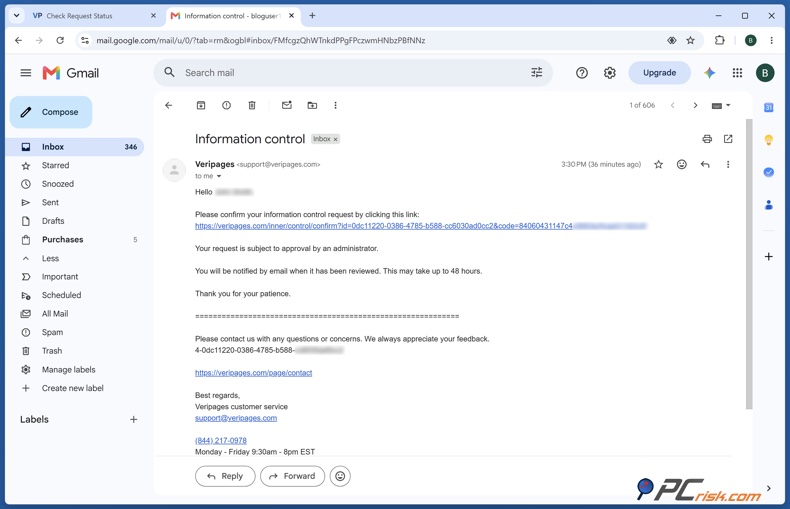The image size is (790, 509).
Task: Add emoji reaction beside message time
Action: pos(682,164)
